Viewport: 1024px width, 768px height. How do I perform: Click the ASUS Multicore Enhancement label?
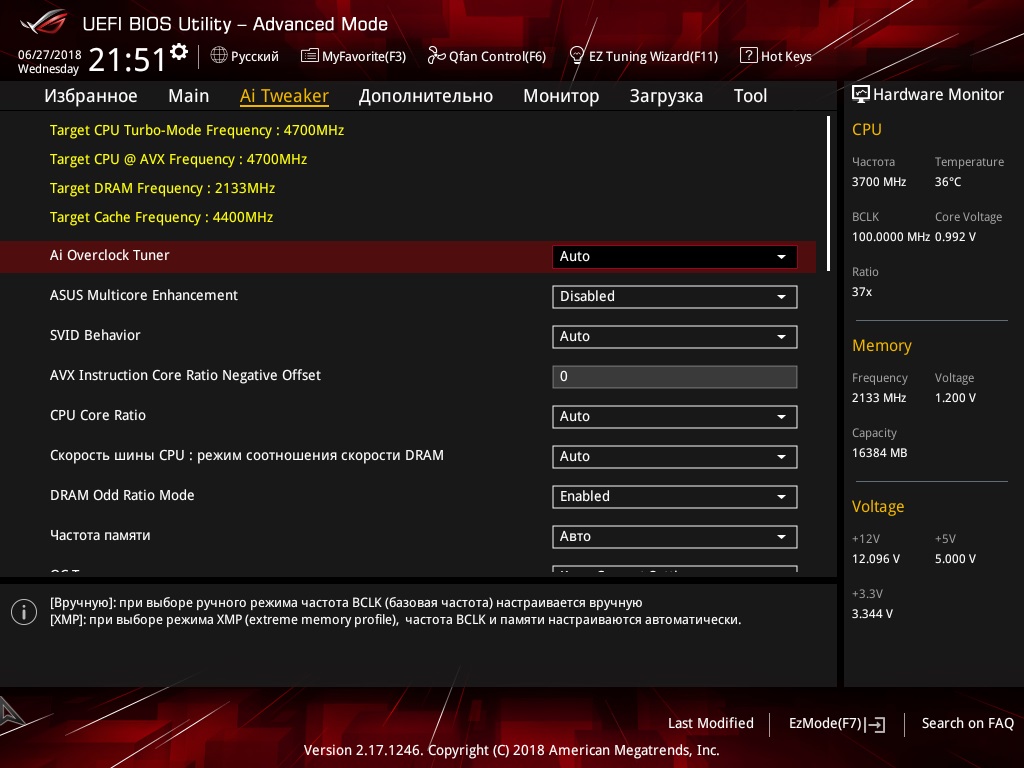(x=144, y=295)
